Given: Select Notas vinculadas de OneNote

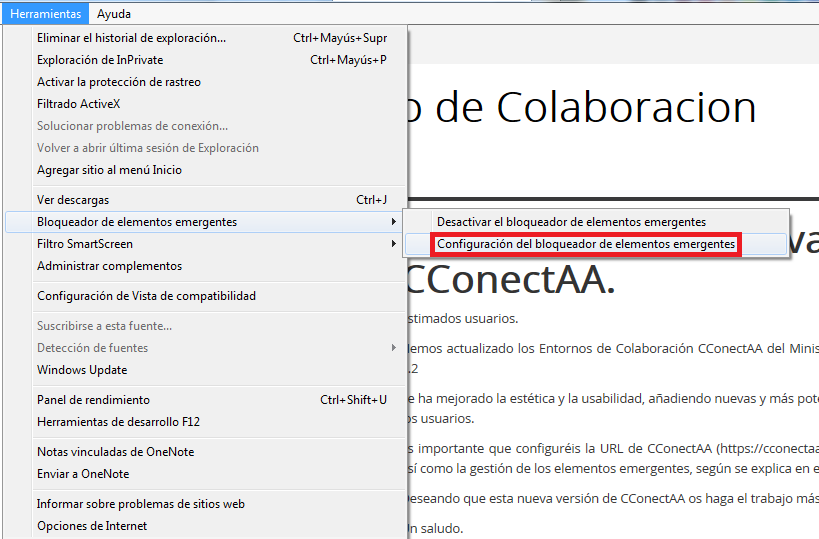Looking at the screenshot, I should click(x=115, y=452).
